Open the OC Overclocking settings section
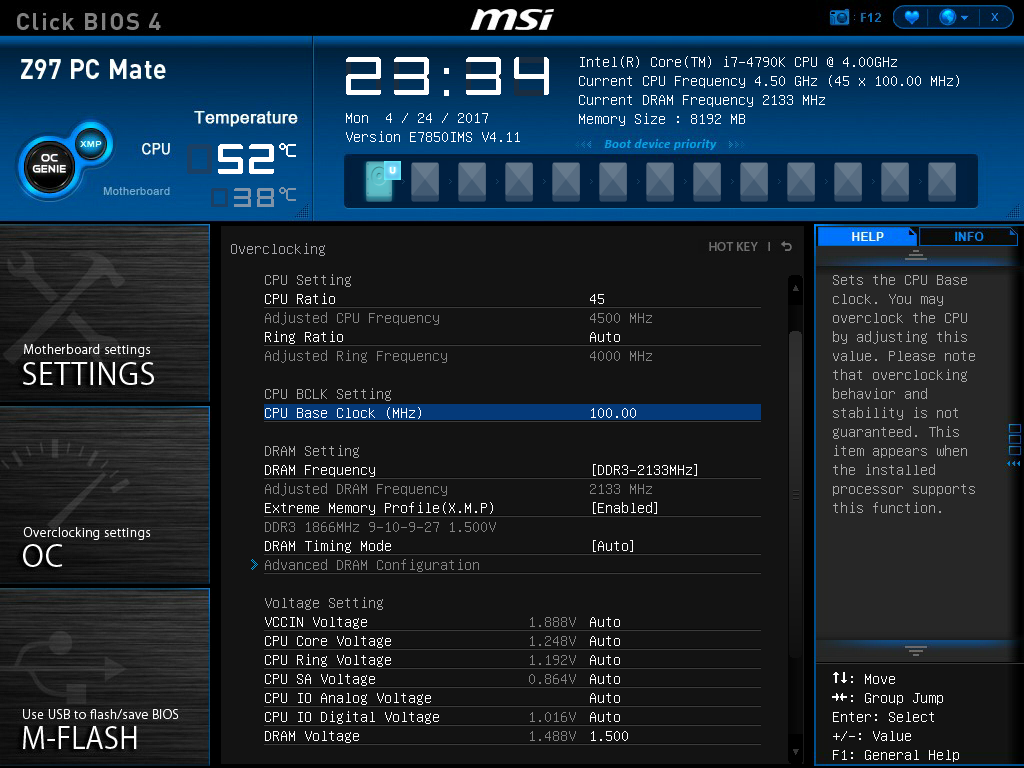Screen dimensions: 1024x768 pyautogui.click(x=104, y=495)
